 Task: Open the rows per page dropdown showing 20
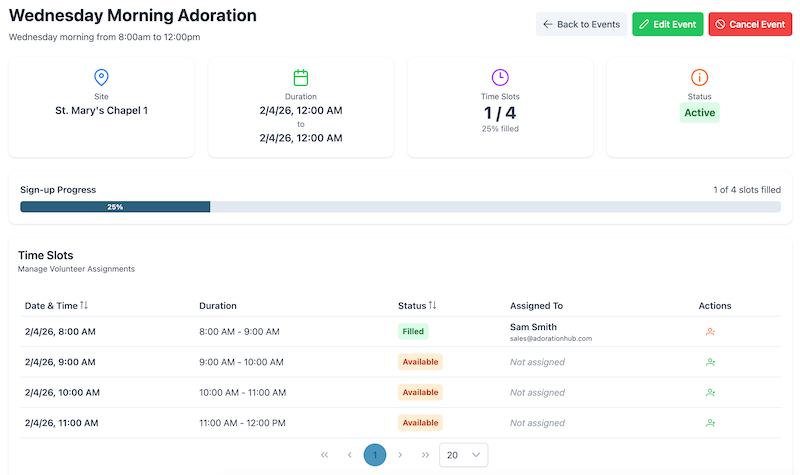coord(463,455)
